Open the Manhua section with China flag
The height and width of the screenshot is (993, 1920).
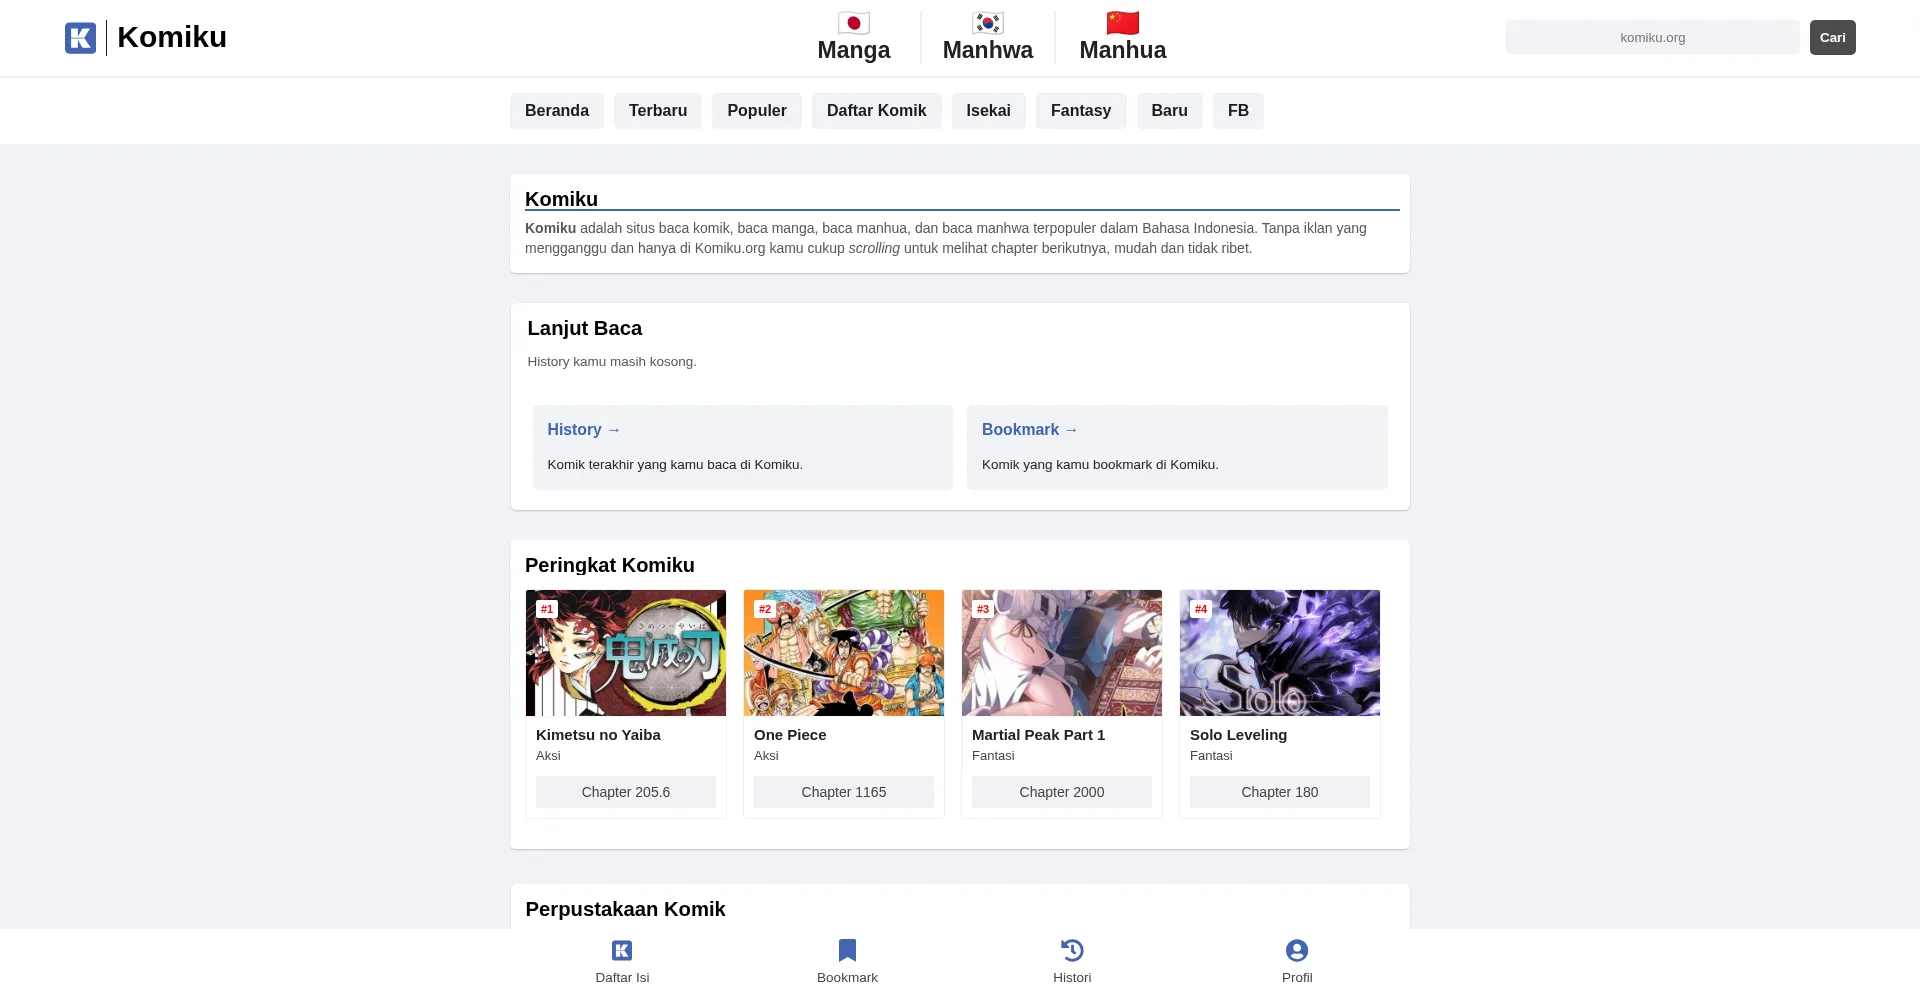[1122, 37]
